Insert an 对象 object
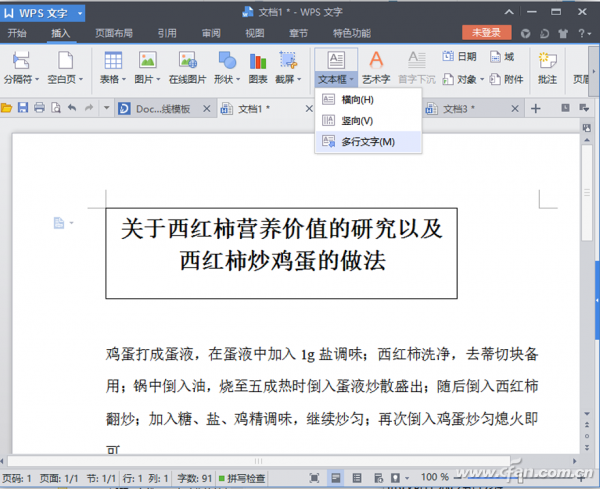This screenshot has height=489, width=600. click(460, 79)
